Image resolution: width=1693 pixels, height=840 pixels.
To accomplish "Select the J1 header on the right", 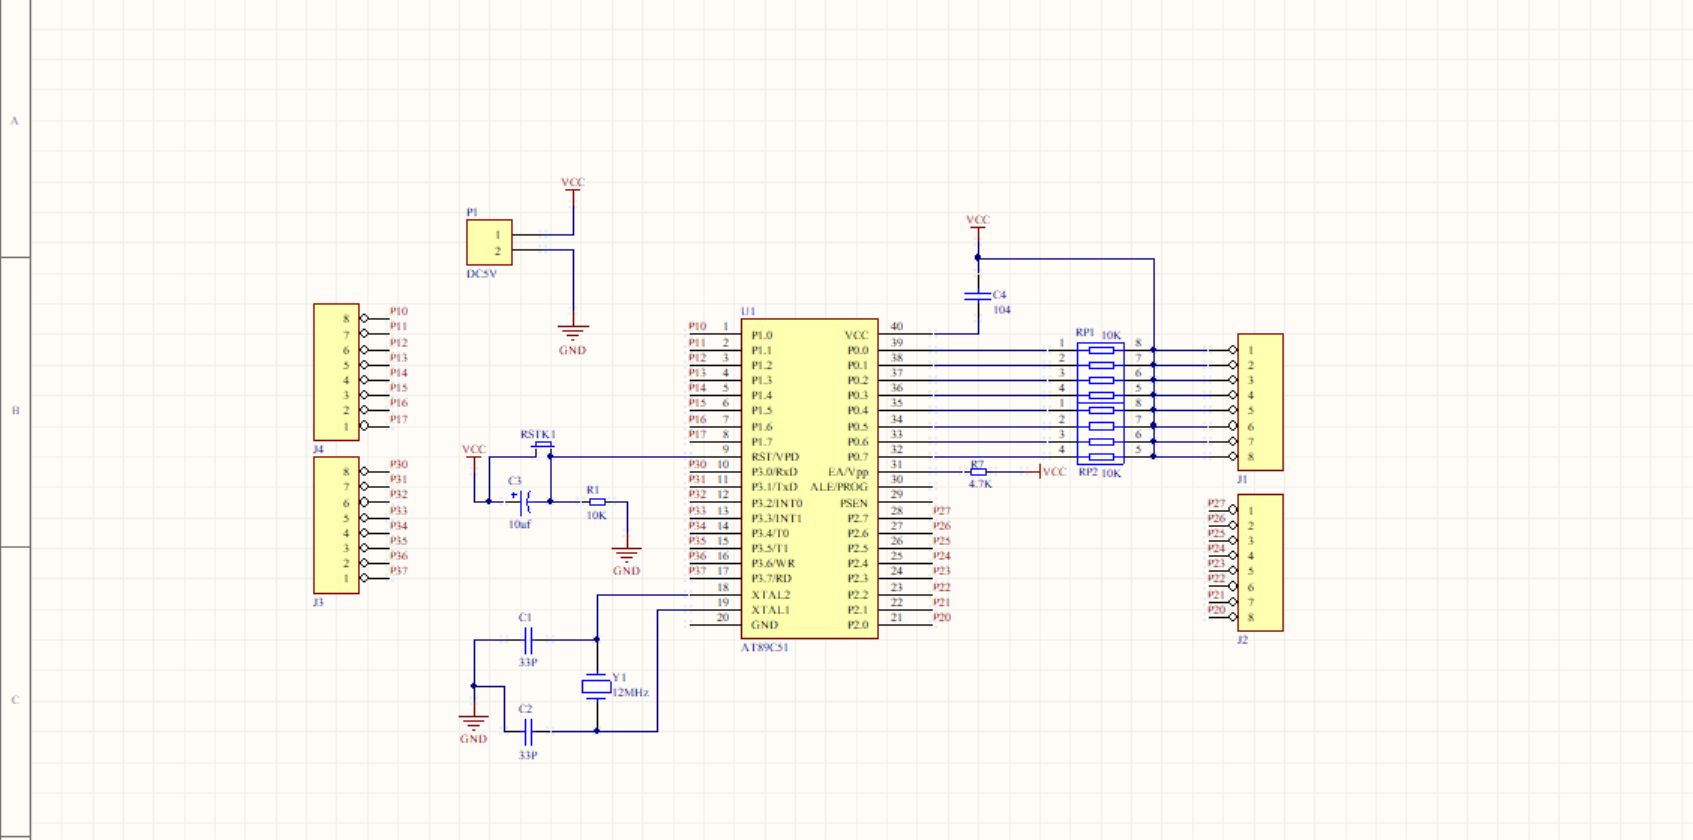I will pyautogui.click(x=1260, y=402).
